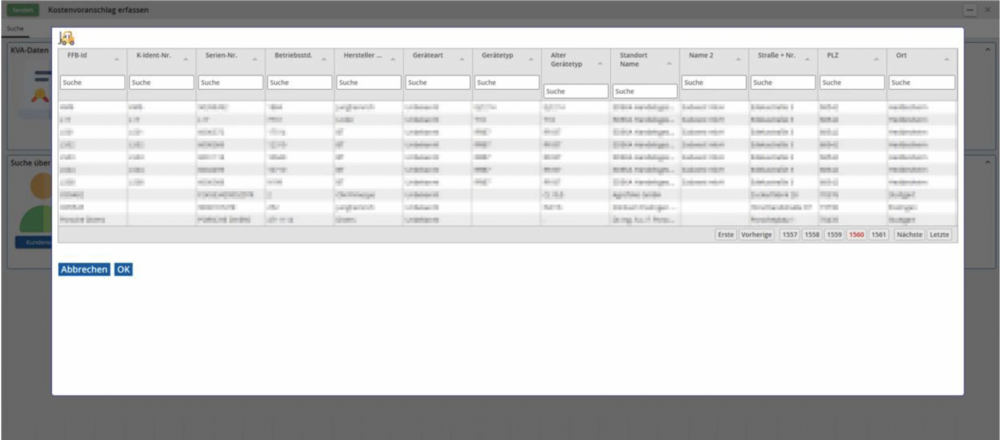This screenshot has width=1000, height=440.
Task: Sort by Hersteller column arrow
Action: [393, 59]
